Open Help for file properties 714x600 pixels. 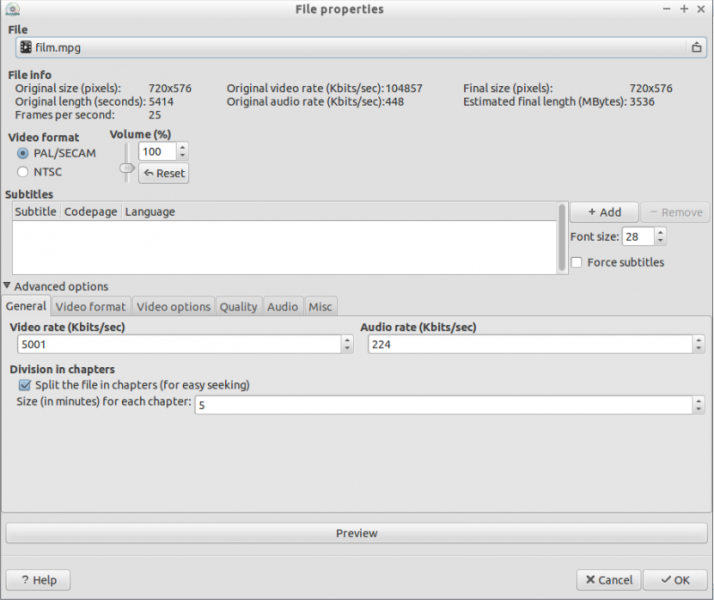point(38,580)
